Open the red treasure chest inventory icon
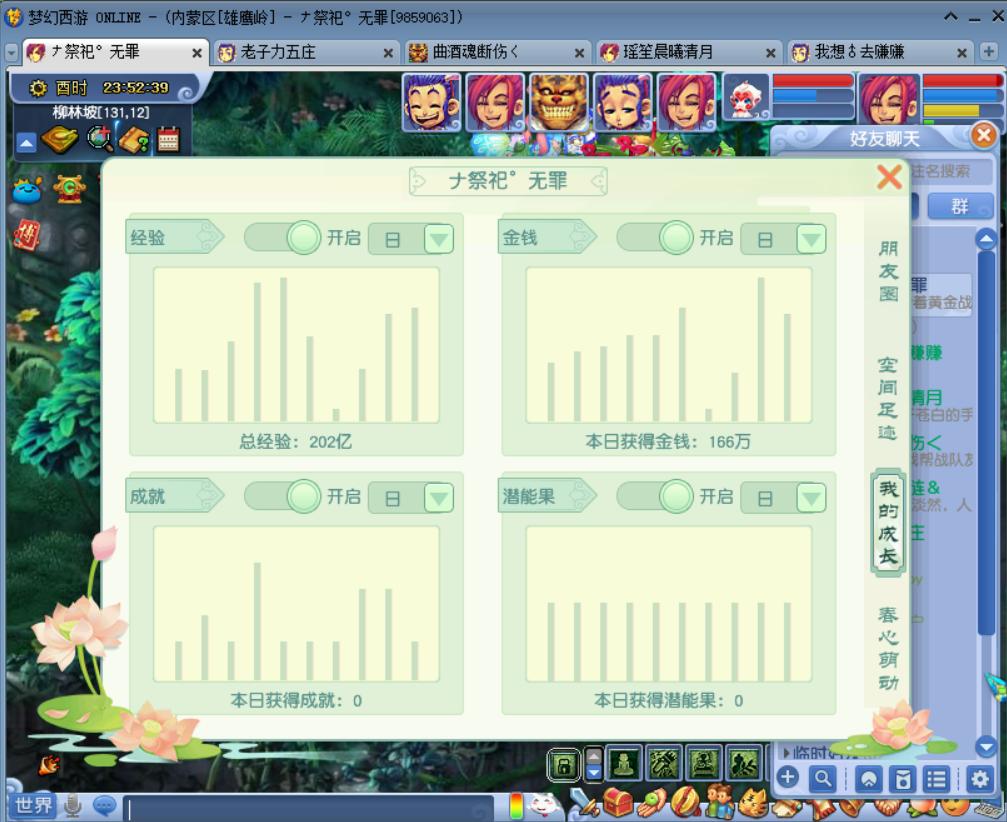 pos(618,802)
